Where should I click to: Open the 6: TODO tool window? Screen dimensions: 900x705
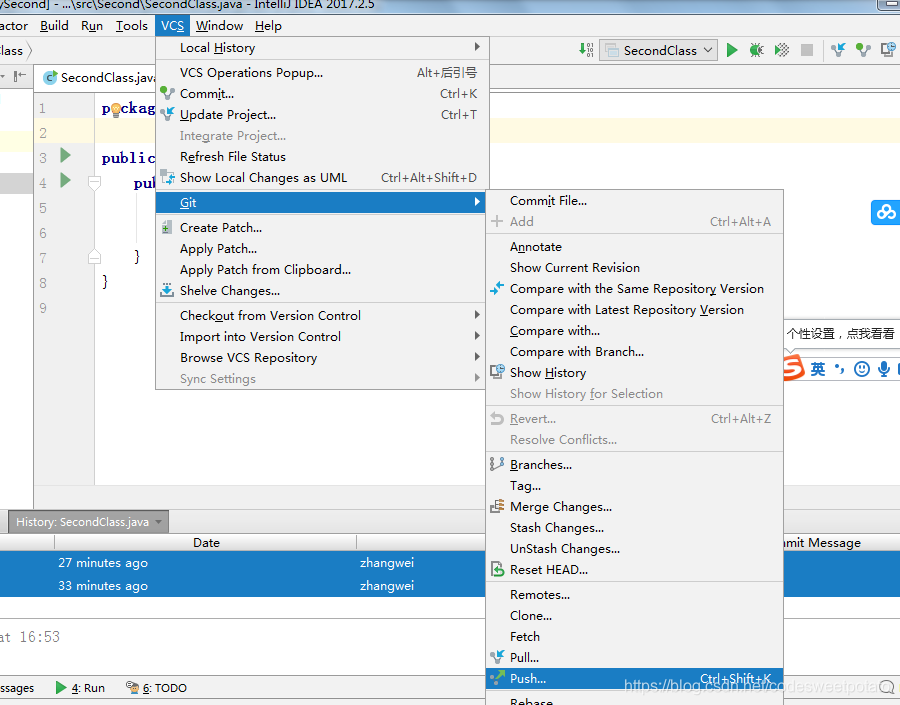click(157, 688)
